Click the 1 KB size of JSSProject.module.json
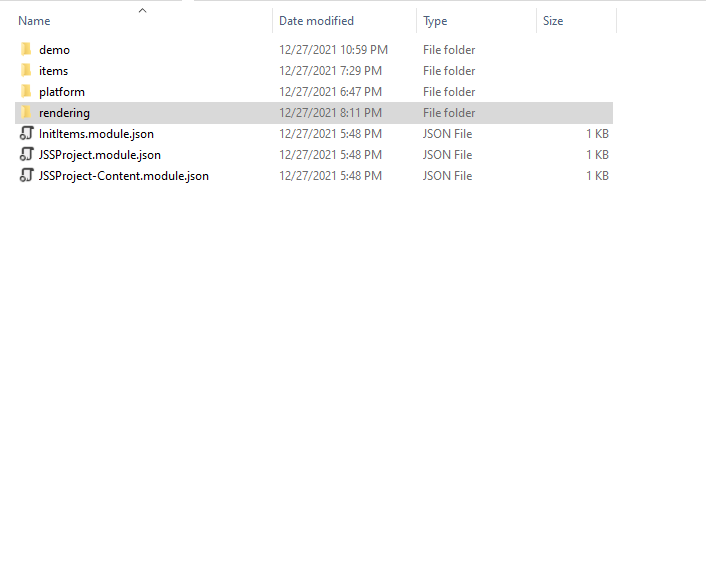Screen dimensions: 706x588 (597, 155)
